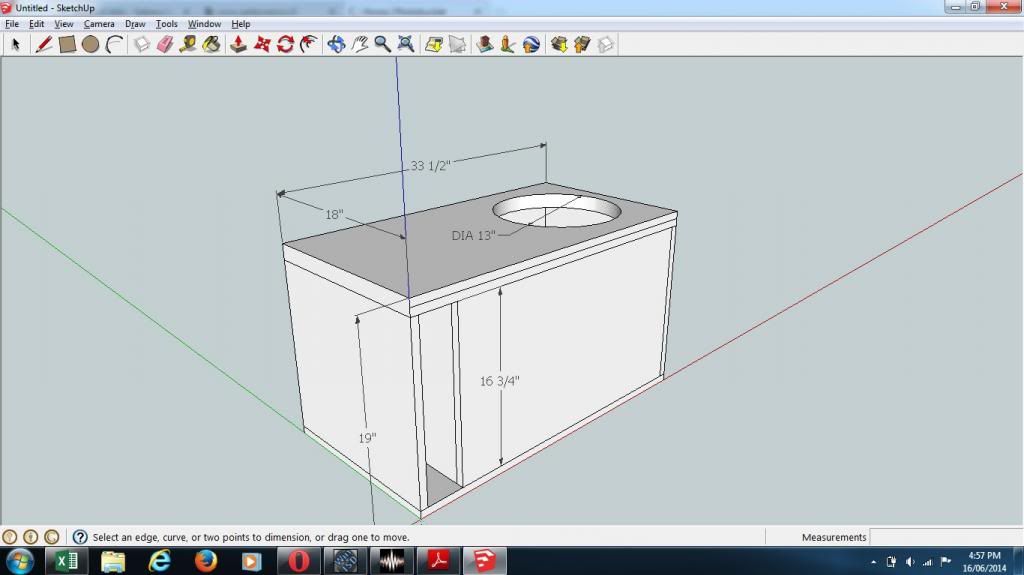Image resolution: width=1024 pixels, height=575 pixels.
Task: Open the View menu
Action: tap(63, 24)
